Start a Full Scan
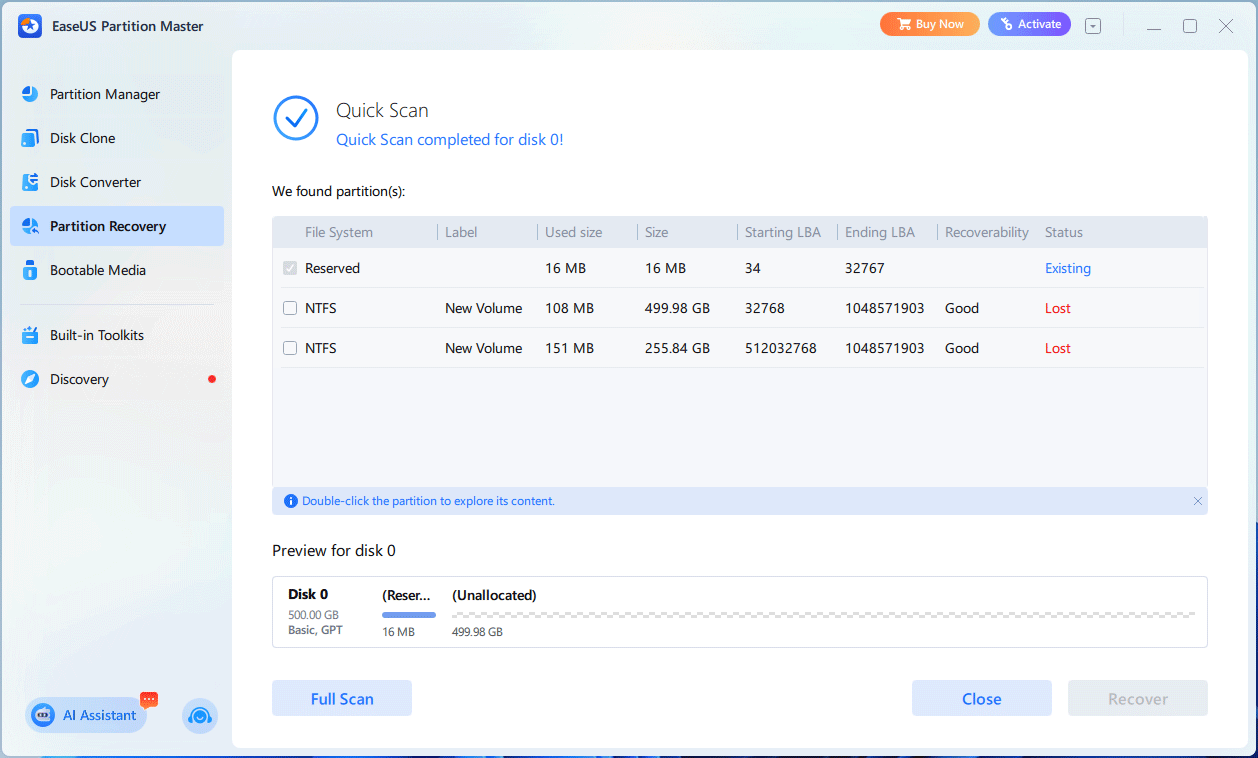1258x758 pixels. [341, 698]
